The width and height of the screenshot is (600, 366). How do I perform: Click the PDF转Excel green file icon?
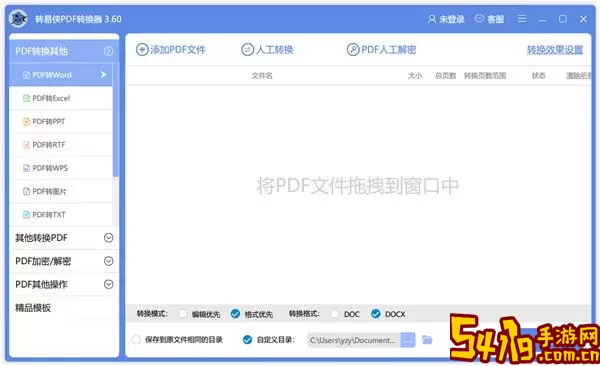click(26, 98)
